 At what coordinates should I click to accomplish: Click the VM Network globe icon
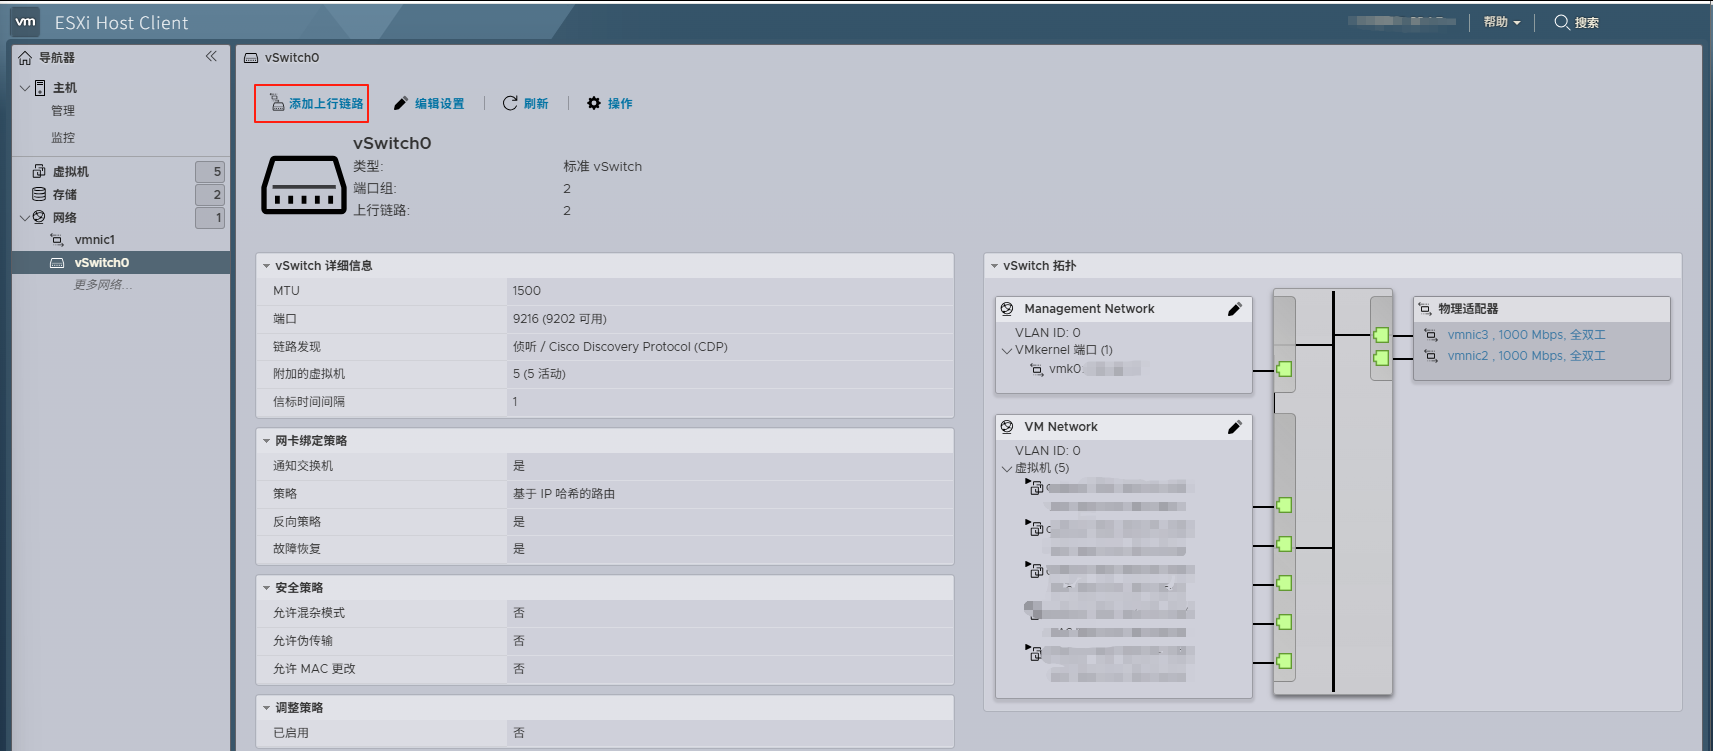(1007, 427)
